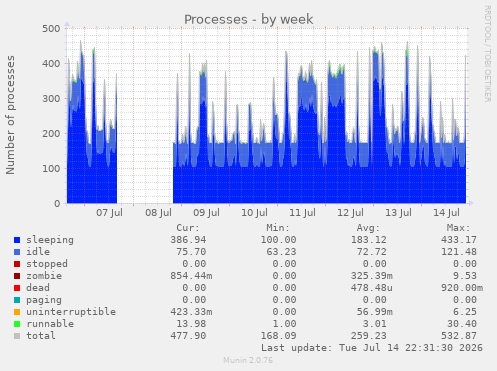497x371 pixels.
Task: Click the 'Munin 2.0.76' version text
Action: coord(248,360)
